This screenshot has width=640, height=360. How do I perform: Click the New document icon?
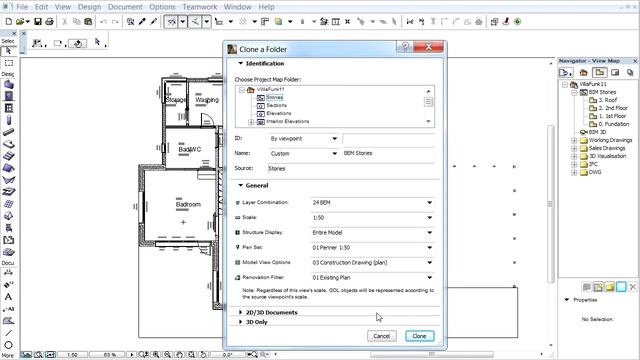(x=9, y=22)
